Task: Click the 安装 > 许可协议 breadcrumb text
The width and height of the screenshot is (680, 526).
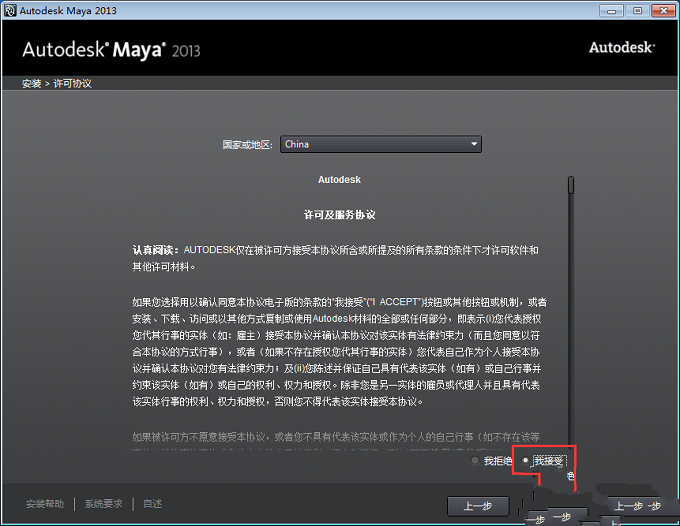Action: coord(57,83)
